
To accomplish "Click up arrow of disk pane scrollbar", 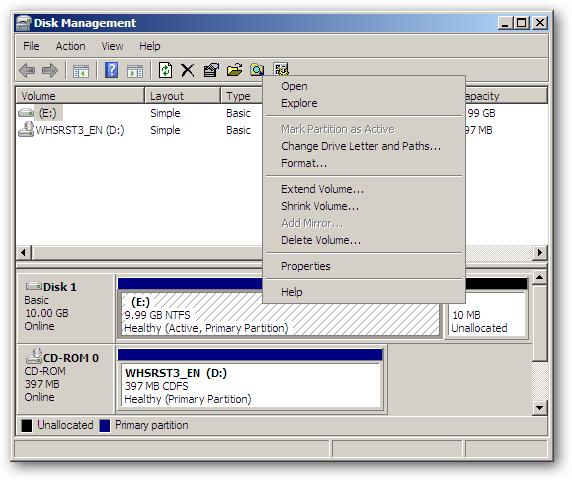I will pyautogui.click(x=539, y=278).
